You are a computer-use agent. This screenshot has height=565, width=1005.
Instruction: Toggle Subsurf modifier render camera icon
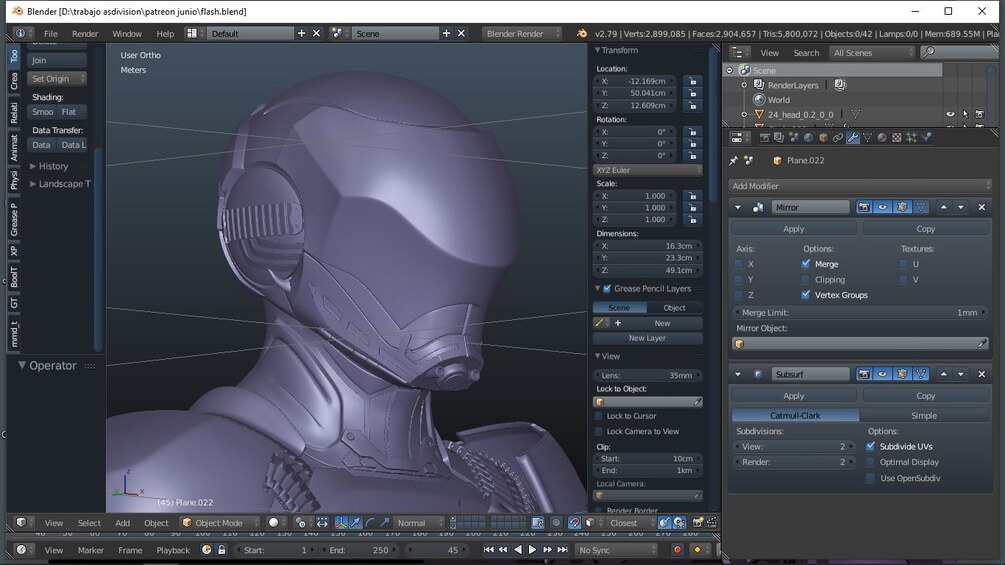click(864, 374)
